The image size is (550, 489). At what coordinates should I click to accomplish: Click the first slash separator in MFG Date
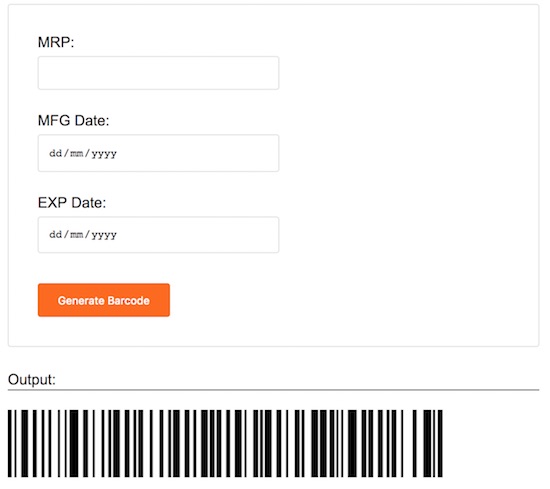point(66,153)
